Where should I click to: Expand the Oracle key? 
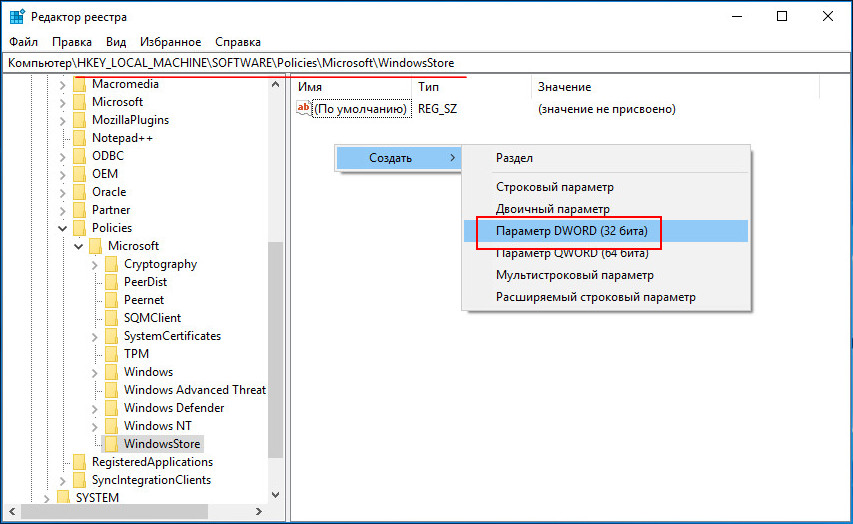(x=63, y=193)
